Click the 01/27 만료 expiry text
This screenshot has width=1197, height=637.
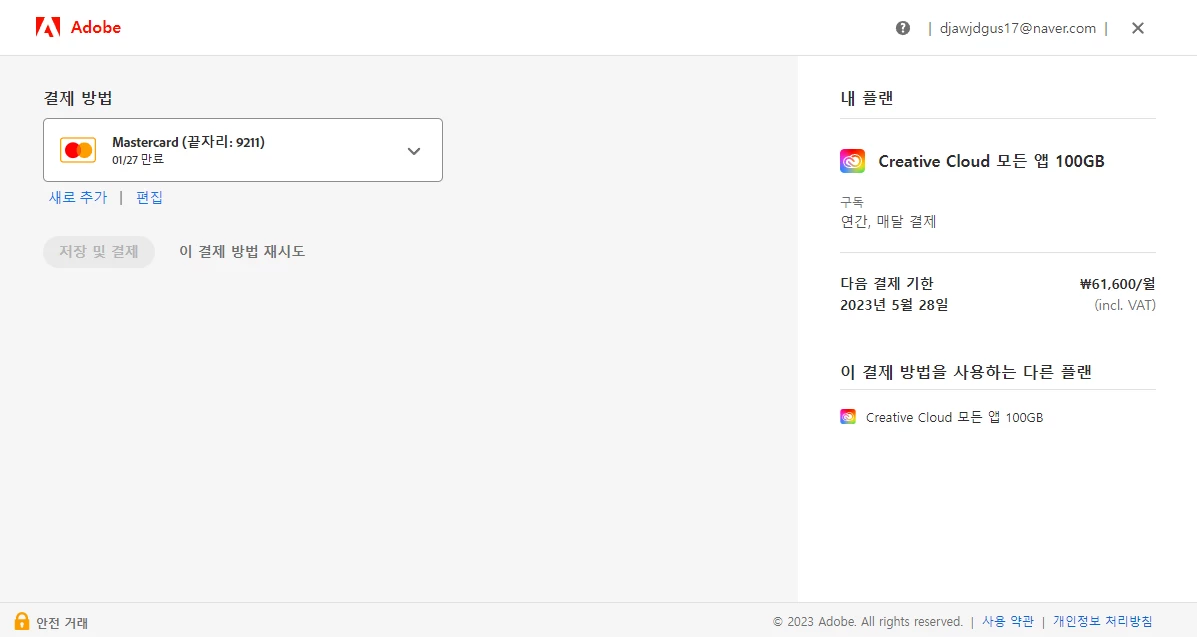coord(137,160)
